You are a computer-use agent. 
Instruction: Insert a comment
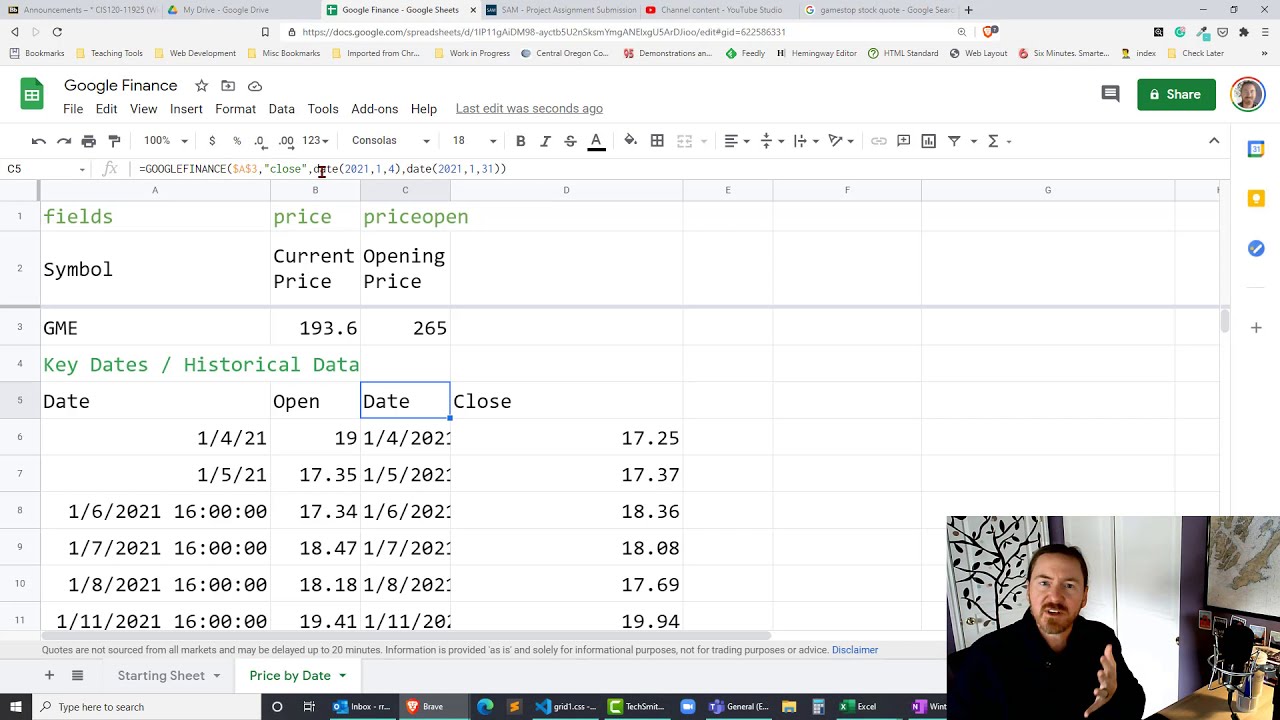[x=904, y=141]
